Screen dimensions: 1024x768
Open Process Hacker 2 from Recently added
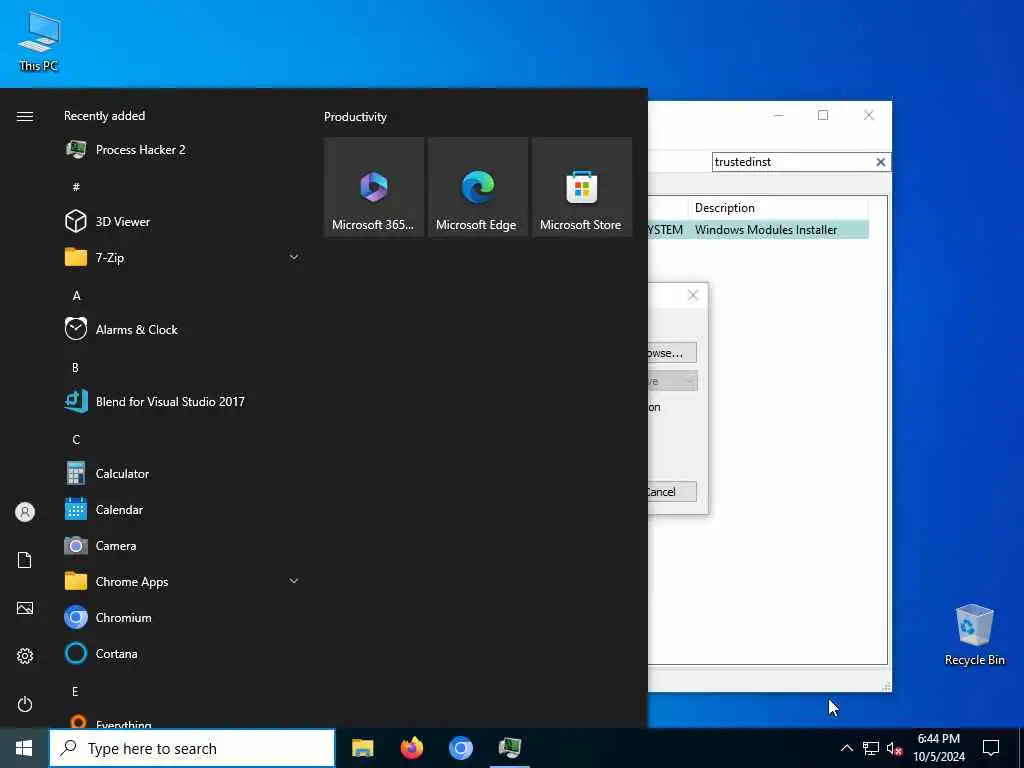coord(183,150)
